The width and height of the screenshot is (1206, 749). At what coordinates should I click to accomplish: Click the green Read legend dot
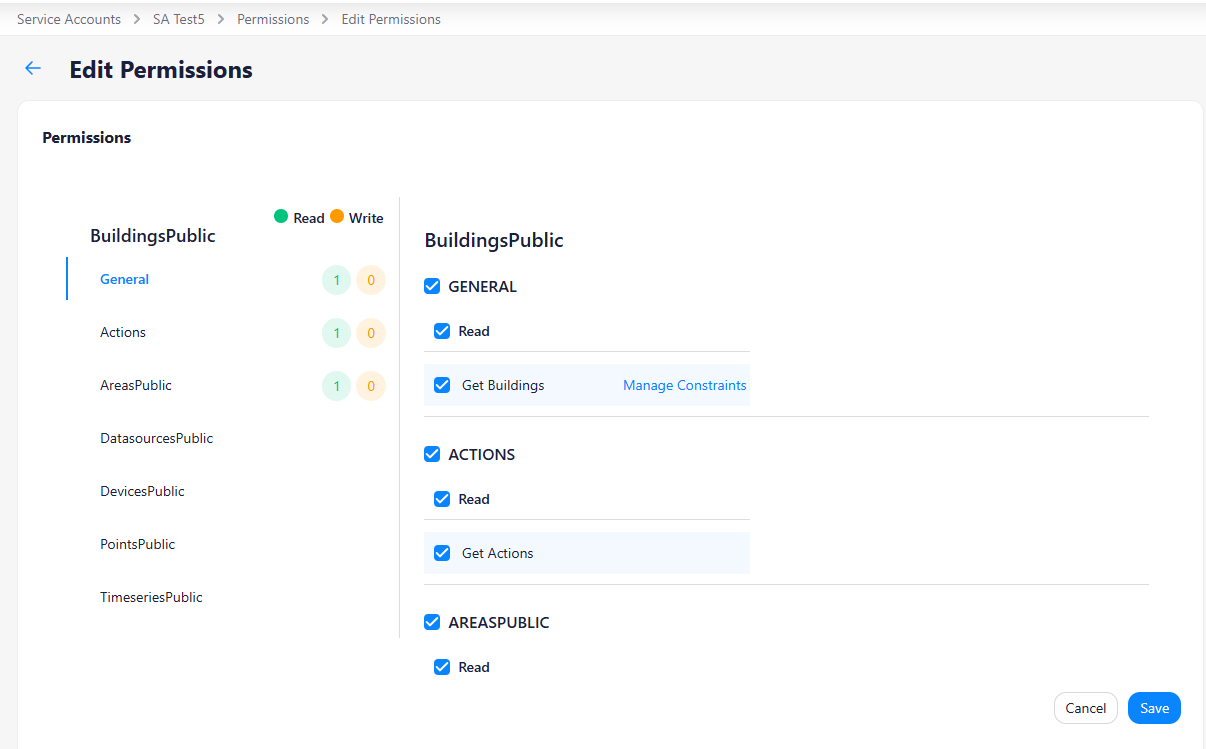[x=281, y=217]
